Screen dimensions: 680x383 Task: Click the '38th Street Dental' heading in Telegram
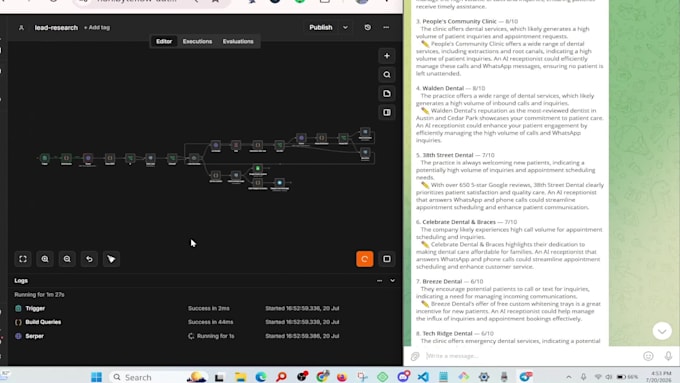(x=448, y=155)
